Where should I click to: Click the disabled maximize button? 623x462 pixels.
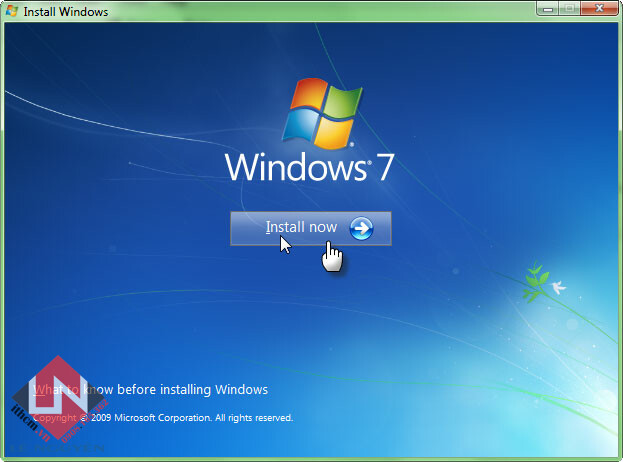coord(570,8)
